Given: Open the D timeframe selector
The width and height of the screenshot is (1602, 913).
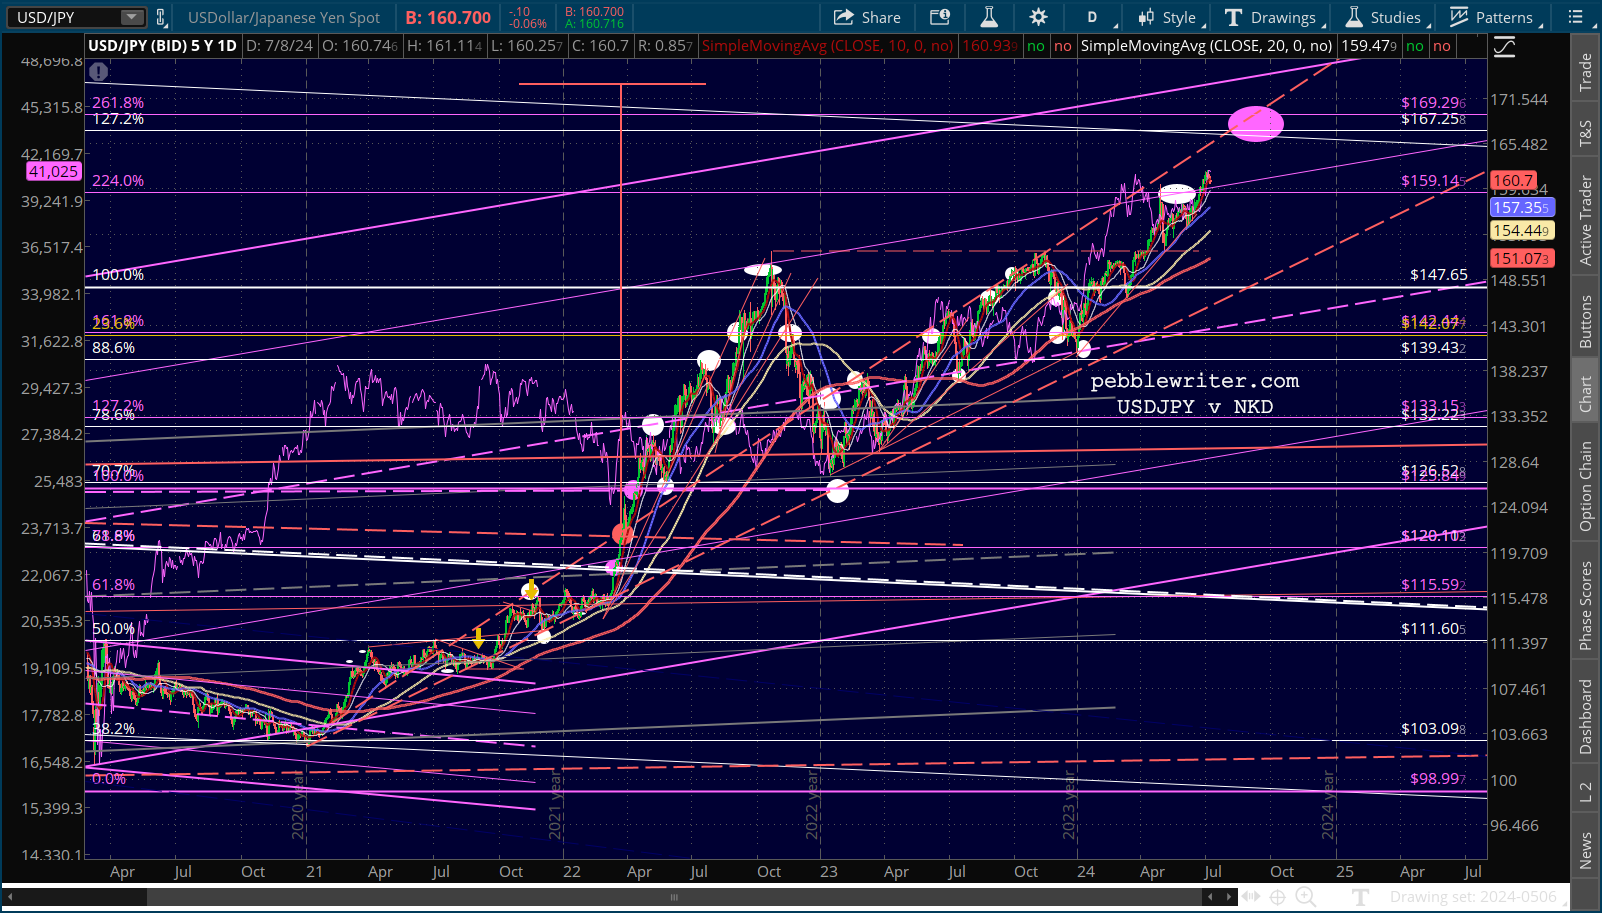Looking at the screenshot, I should pyautogui.click(x=1092, y=17).
